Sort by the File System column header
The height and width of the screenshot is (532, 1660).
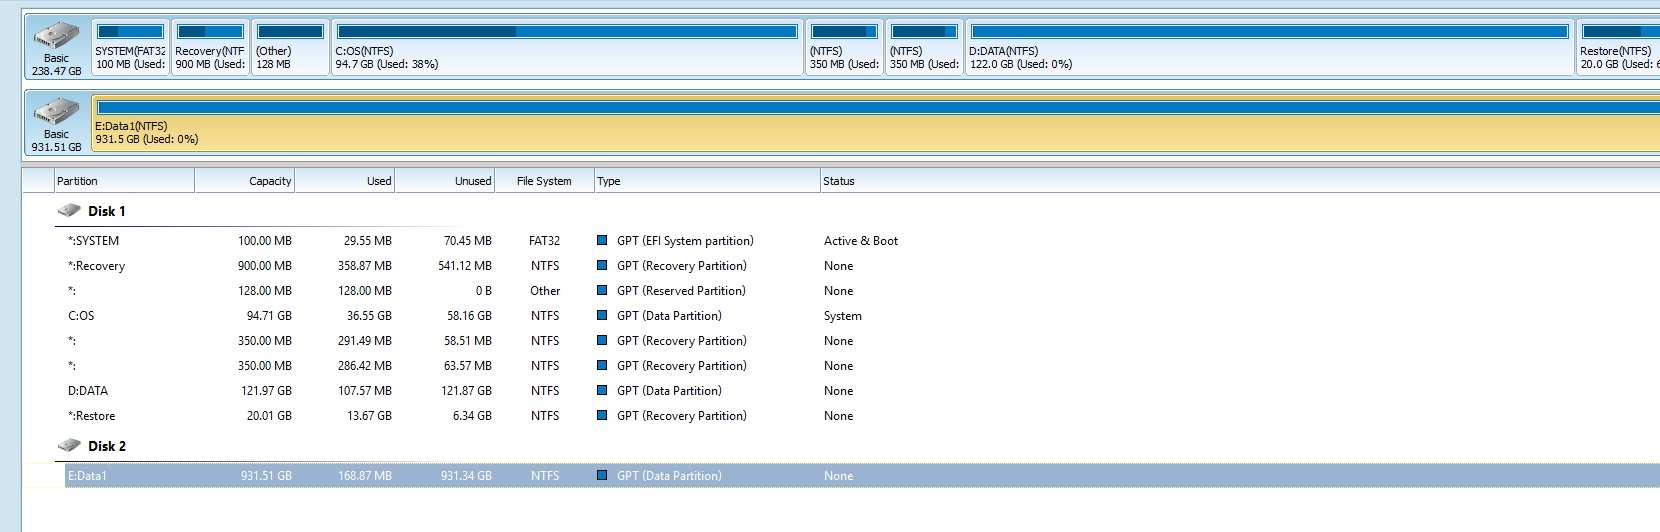(544, 181)
